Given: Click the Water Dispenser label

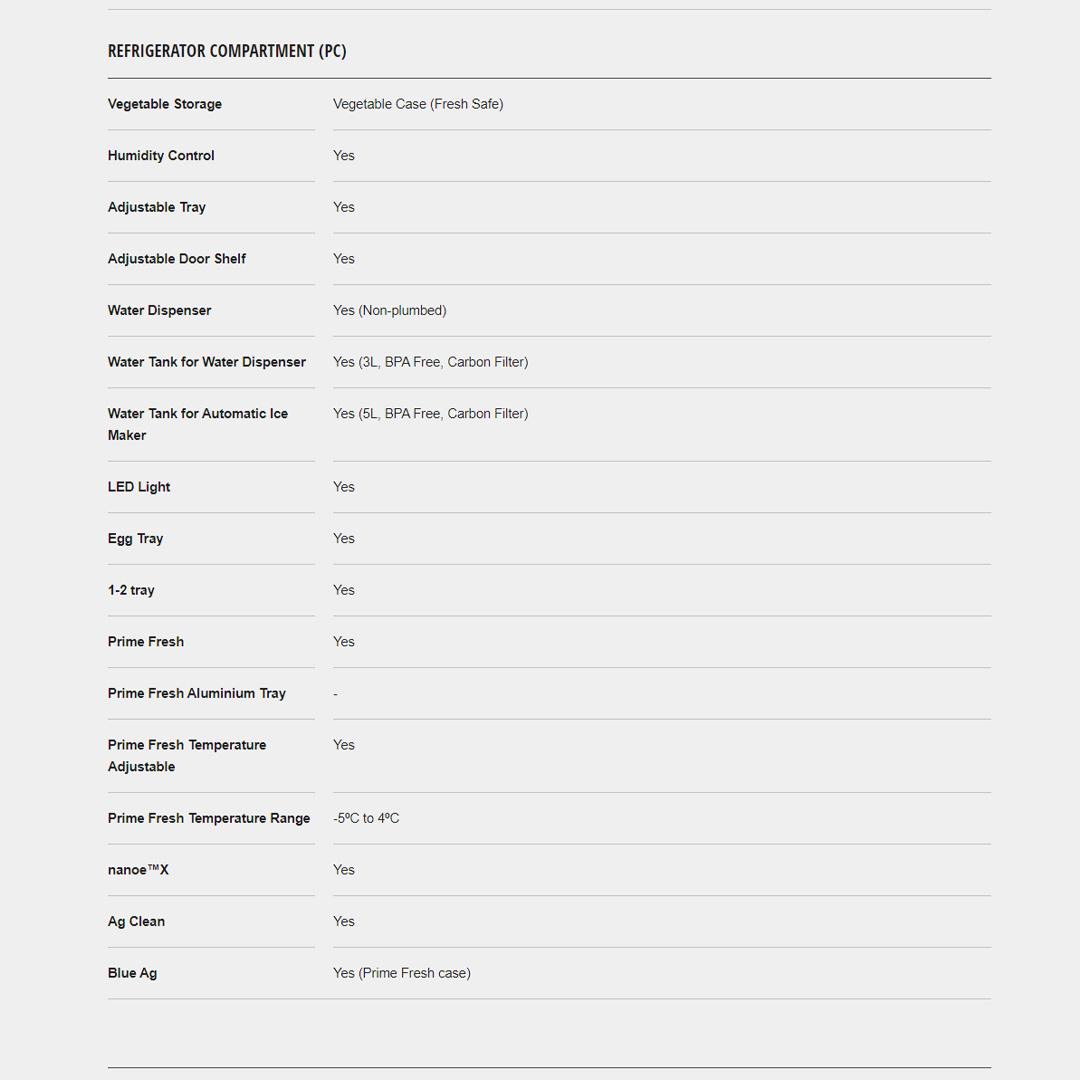Looking at the screenshot, I should tap(160, 311).
